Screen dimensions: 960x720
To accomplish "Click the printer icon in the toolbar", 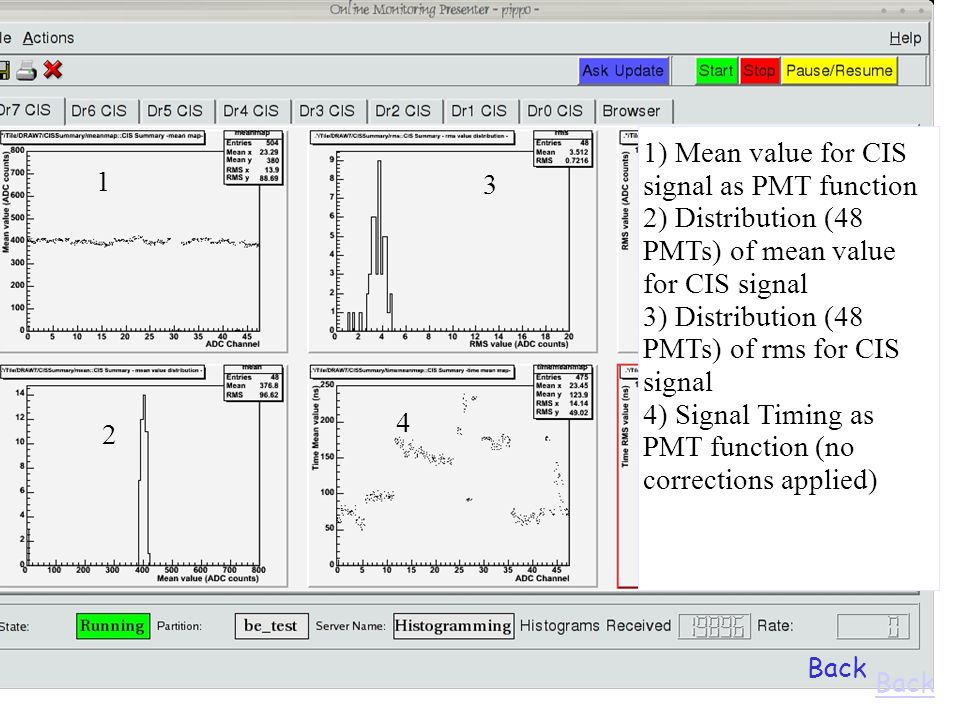I will 26,70.
